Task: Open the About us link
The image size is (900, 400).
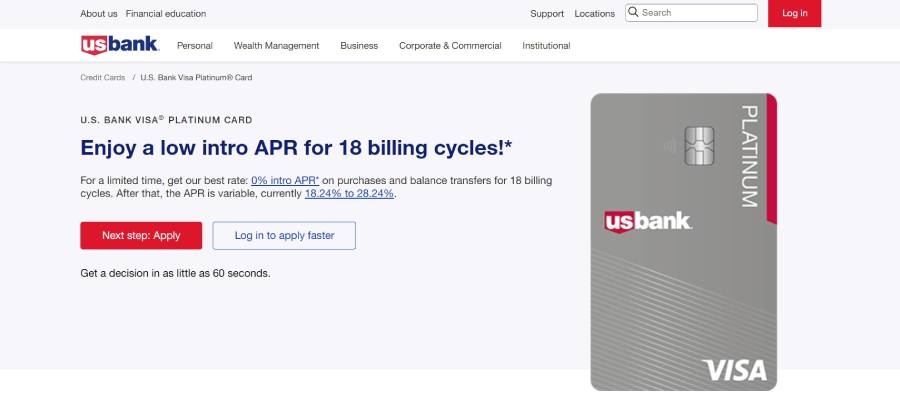Action: point(99,14)
